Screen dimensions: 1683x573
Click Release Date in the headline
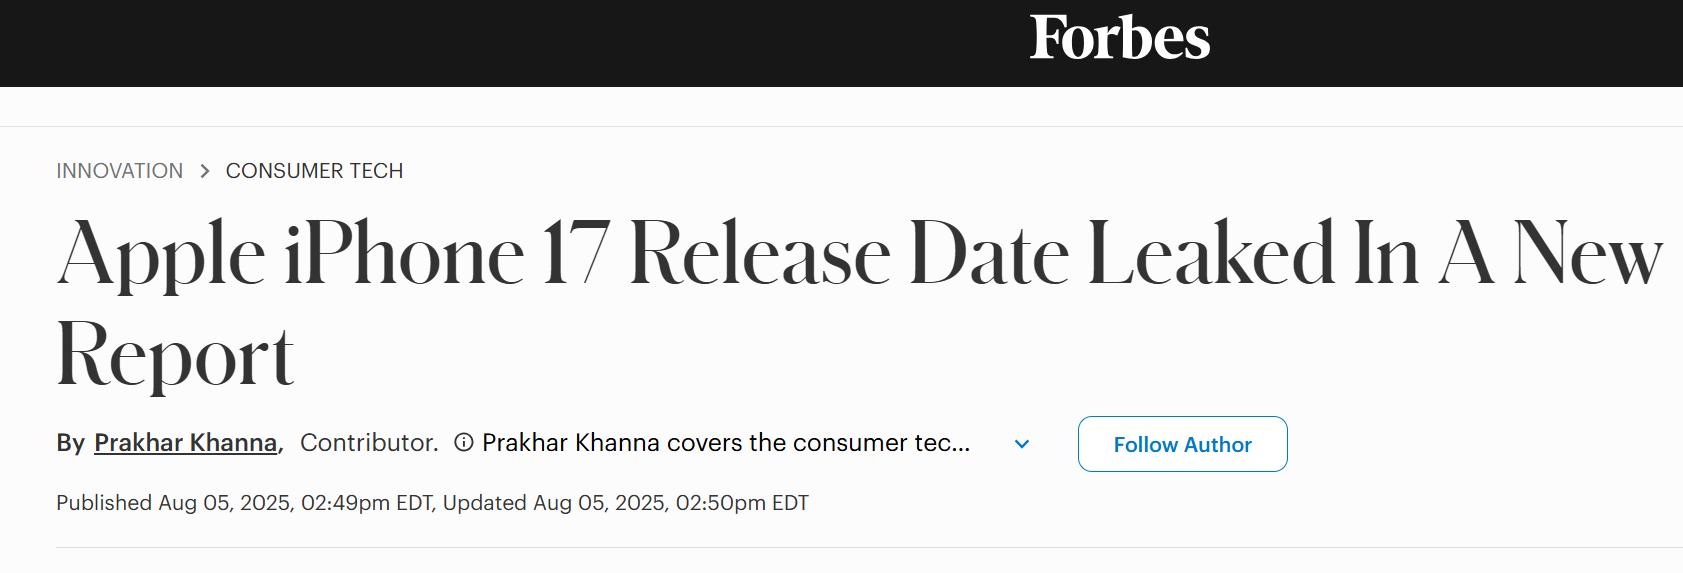pyautogui.click(x=850, y=254)
